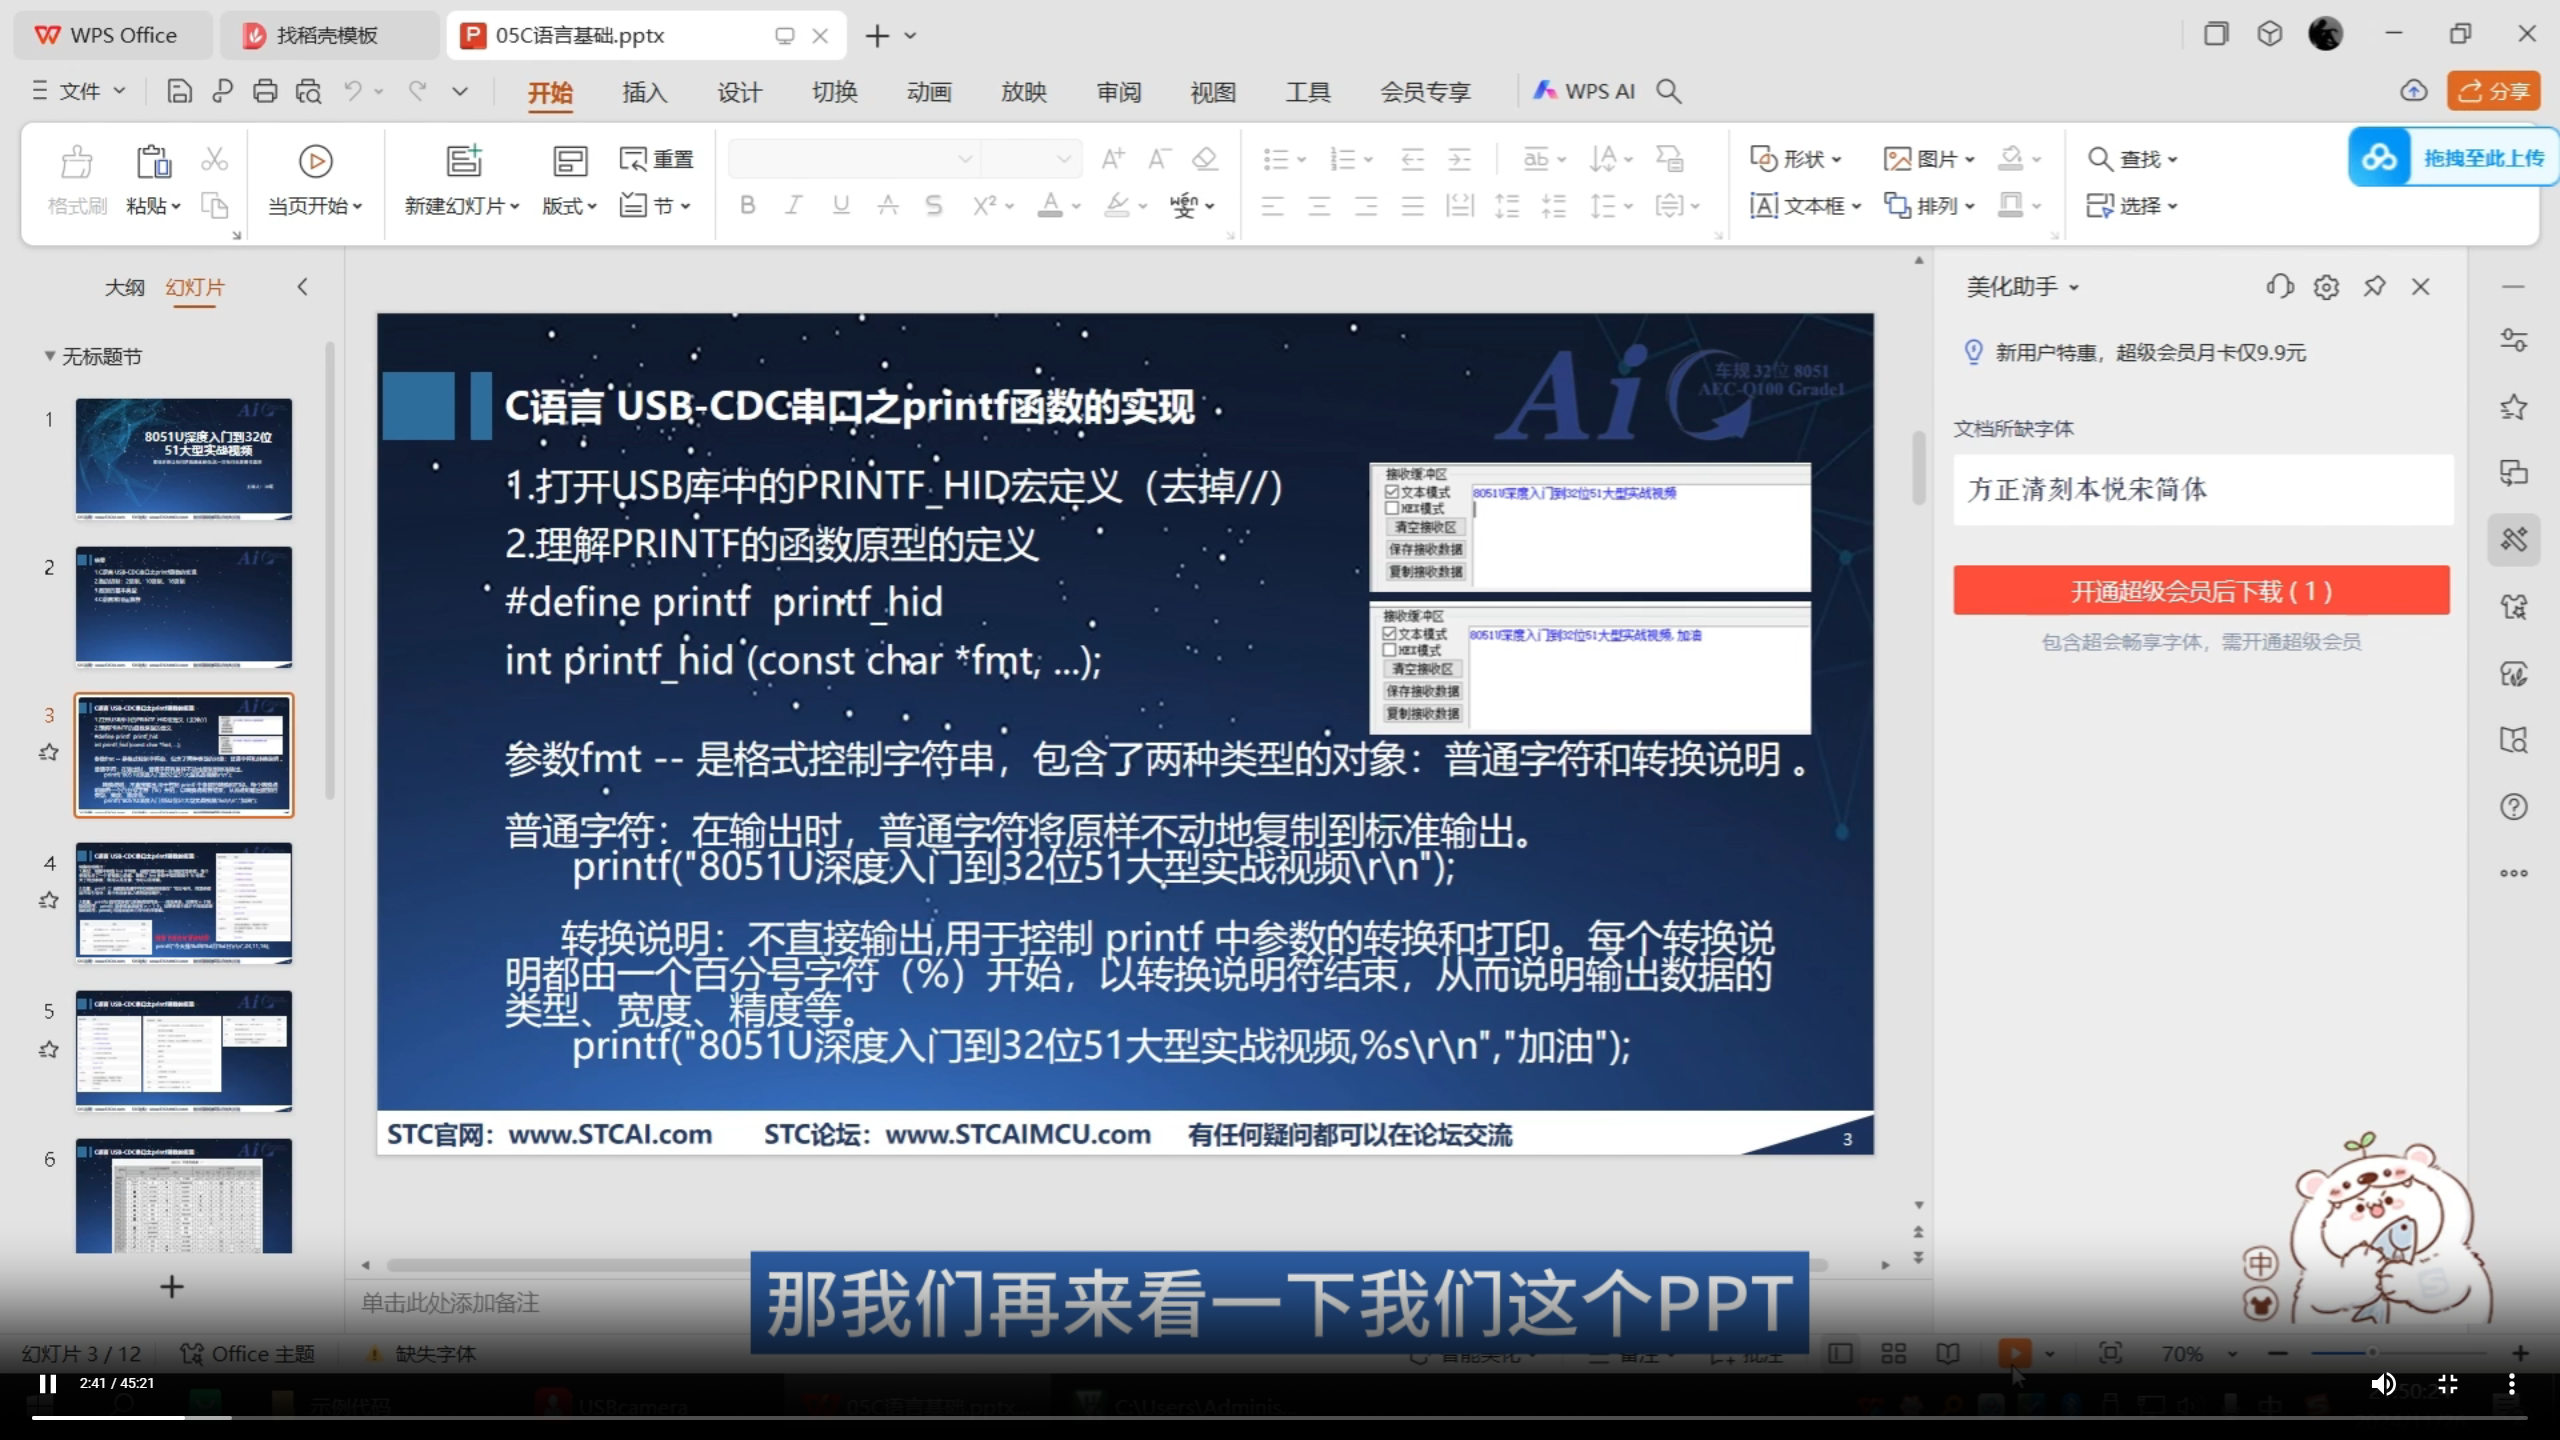Switch to the 插入 ribbon tab

[644, 93]
